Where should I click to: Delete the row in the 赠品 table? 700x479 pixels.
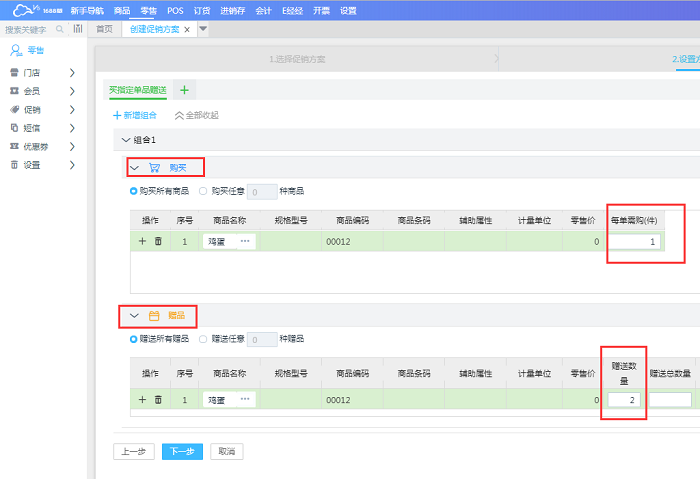pos(158,399)
